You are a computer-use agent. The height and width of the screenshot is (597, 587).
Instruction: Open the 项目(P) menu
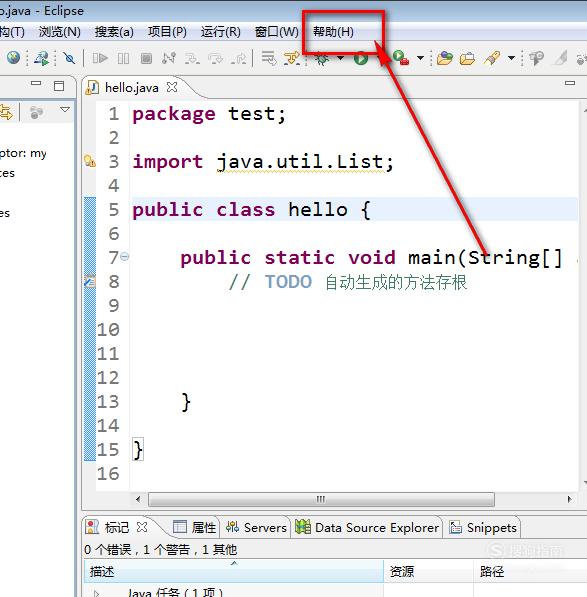tap(167, 32)
